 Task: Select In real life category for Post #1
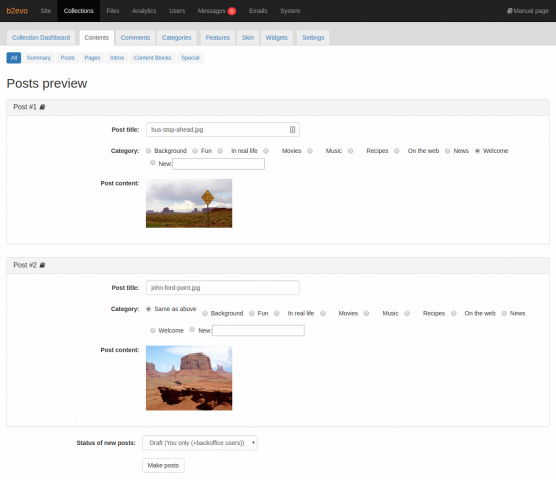click(220, 151)
